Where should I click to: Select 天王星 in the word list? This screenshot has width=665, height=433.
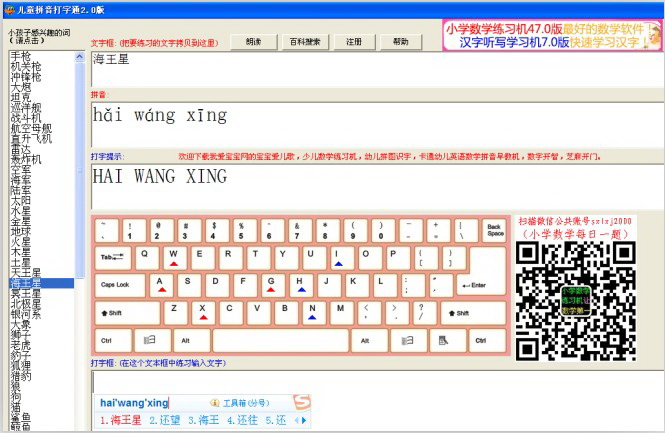(26, 273)
